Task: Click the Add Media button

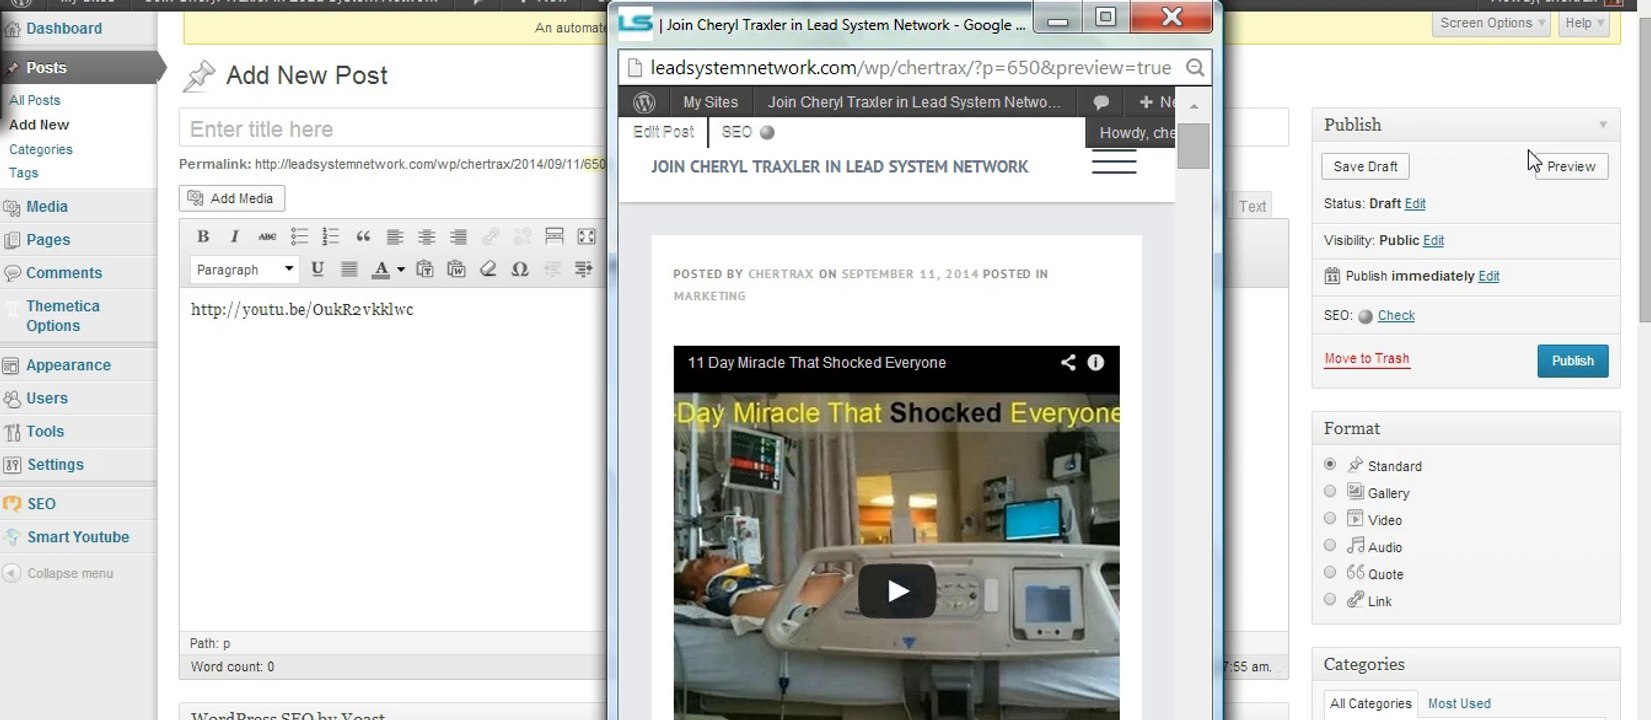Action: tap(232, 198)
